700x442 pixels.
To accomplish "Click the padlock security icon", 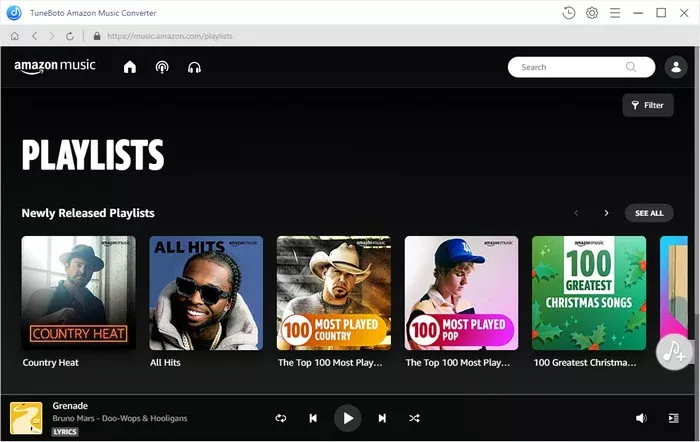I will 97,36.
